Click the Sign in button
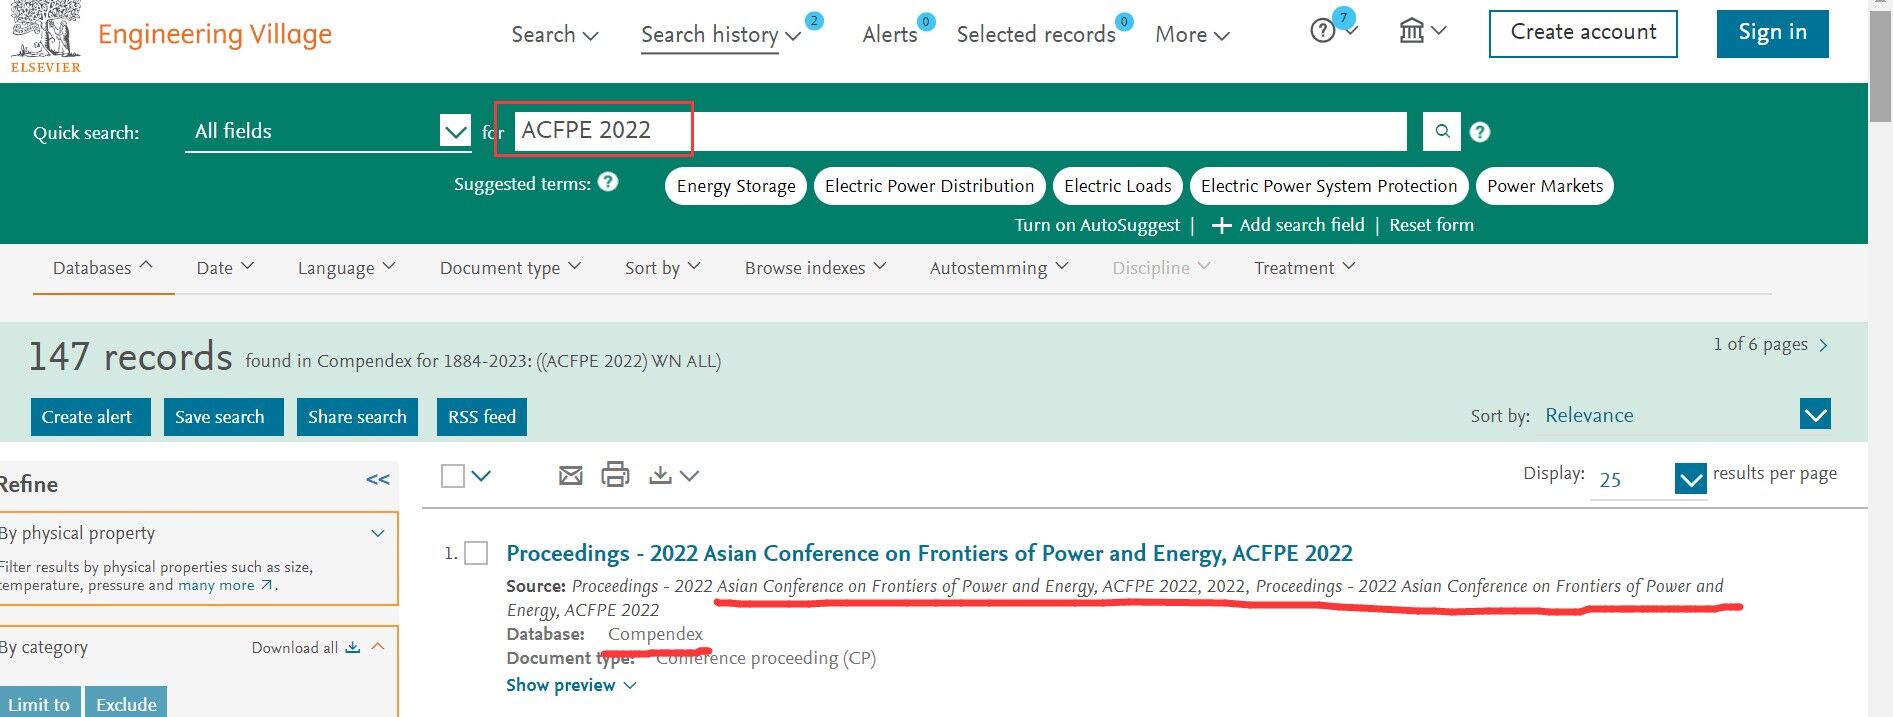The height and width of the screenshot is (717, 1893). click(1772, 33)
